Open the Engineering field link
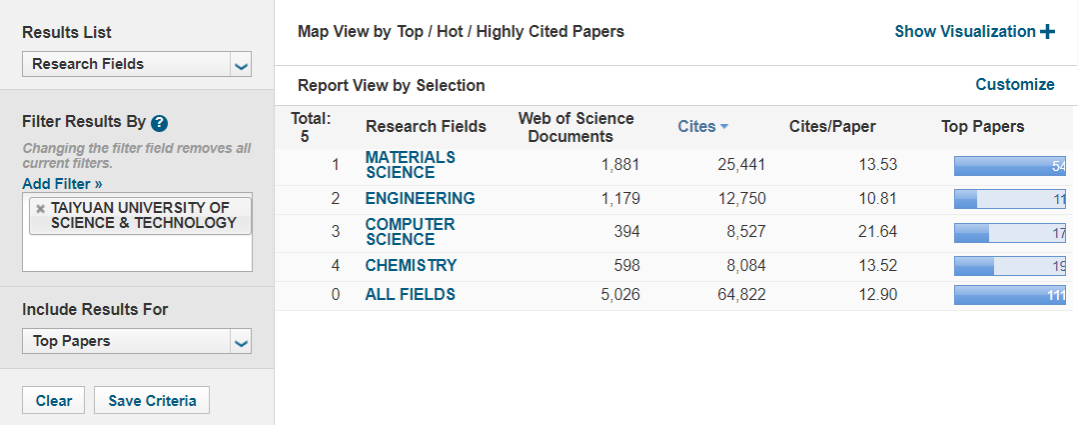 tap(420, 198)
